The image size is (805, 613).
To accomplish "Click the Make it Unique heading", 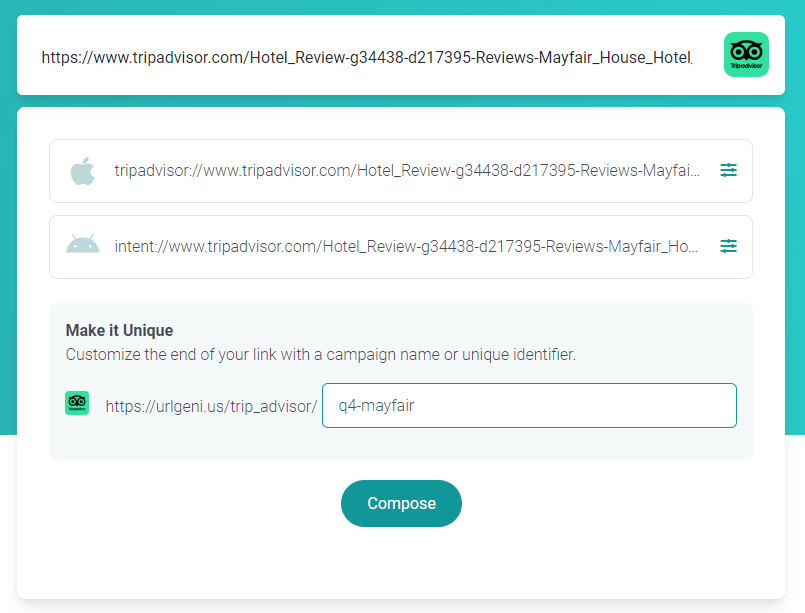I will tap(119, 330).
